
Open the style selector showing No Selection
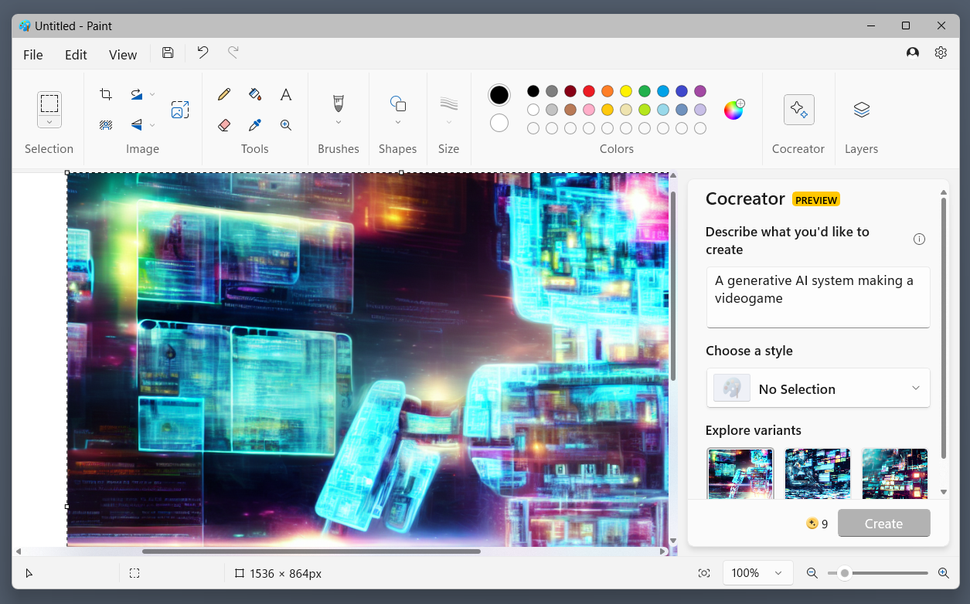point(818,388)
